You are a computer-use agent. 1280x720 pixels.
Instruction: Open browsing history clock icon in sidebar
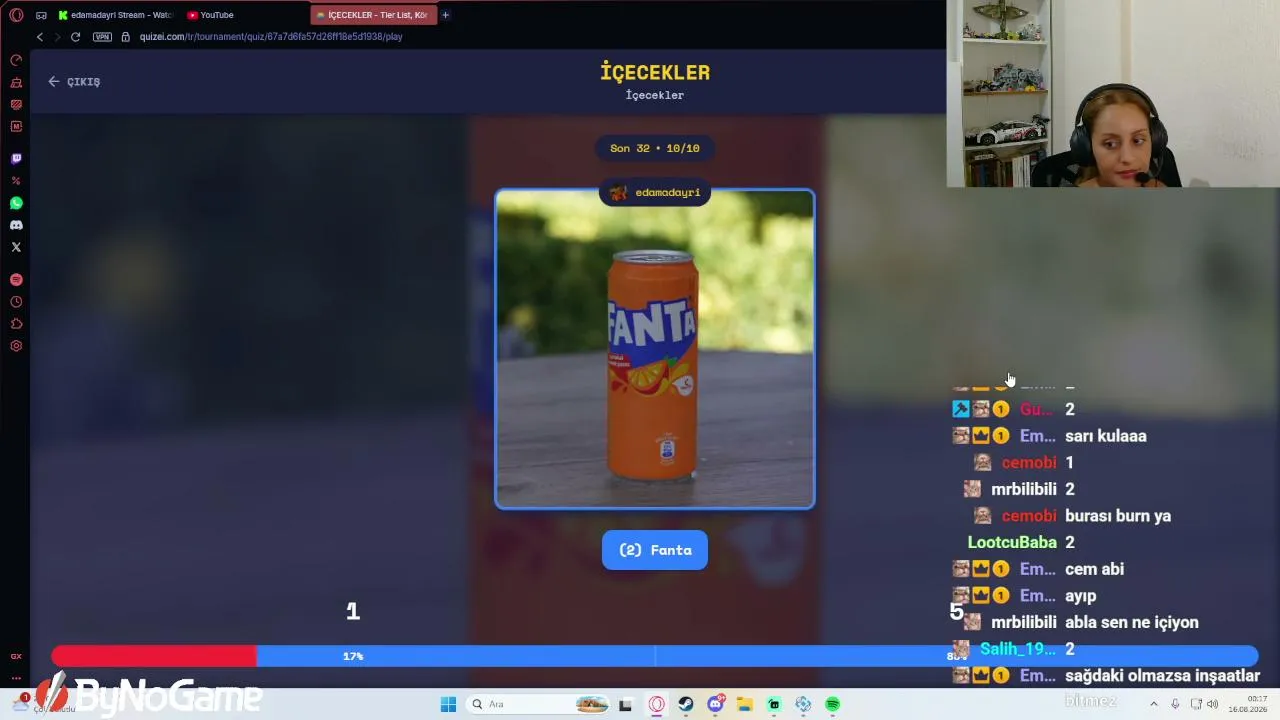(x=16, y=302)
